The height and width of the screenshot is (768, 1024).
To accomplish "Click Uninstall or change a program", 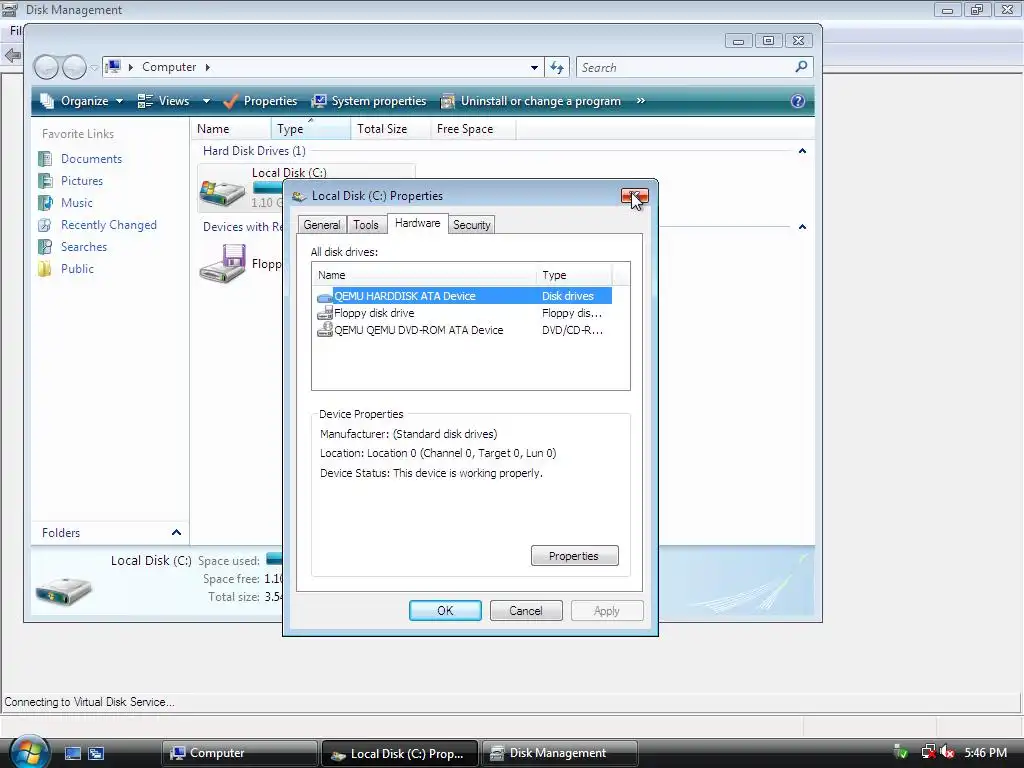I will coord(531,101).
